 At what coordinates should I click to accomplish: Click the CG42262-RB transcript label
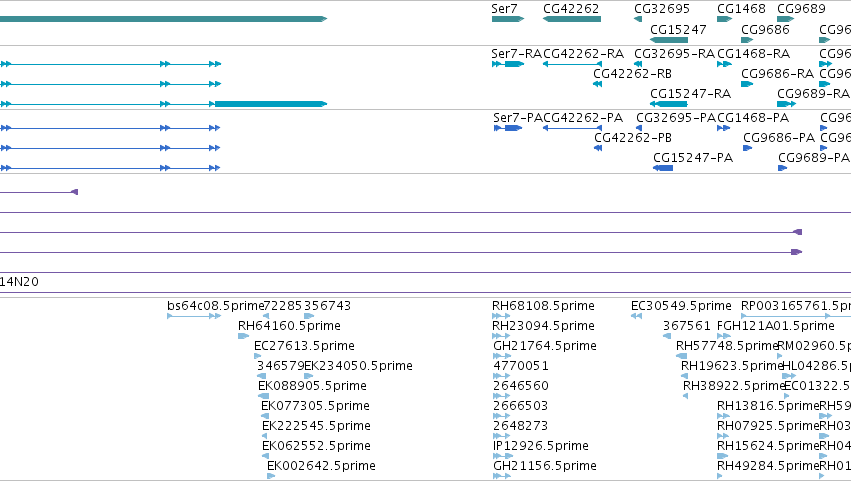632,74
